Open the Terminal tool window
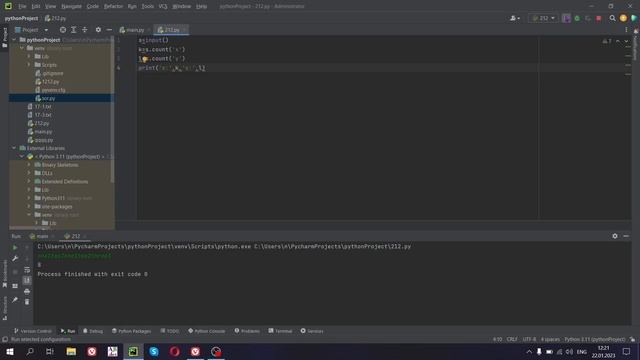Screen dimensions: 640x360 [280, 331]
